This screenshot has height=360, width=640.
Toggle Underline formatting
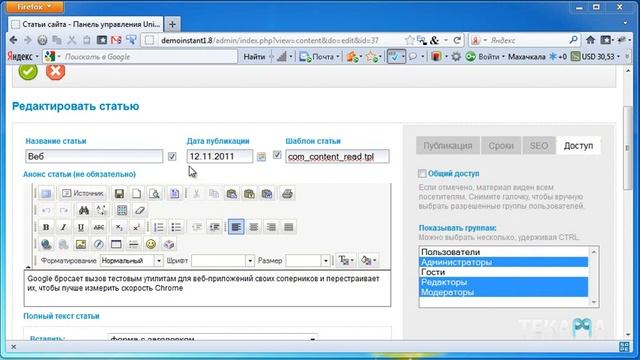pyautogui.click(x=81, y=227)
